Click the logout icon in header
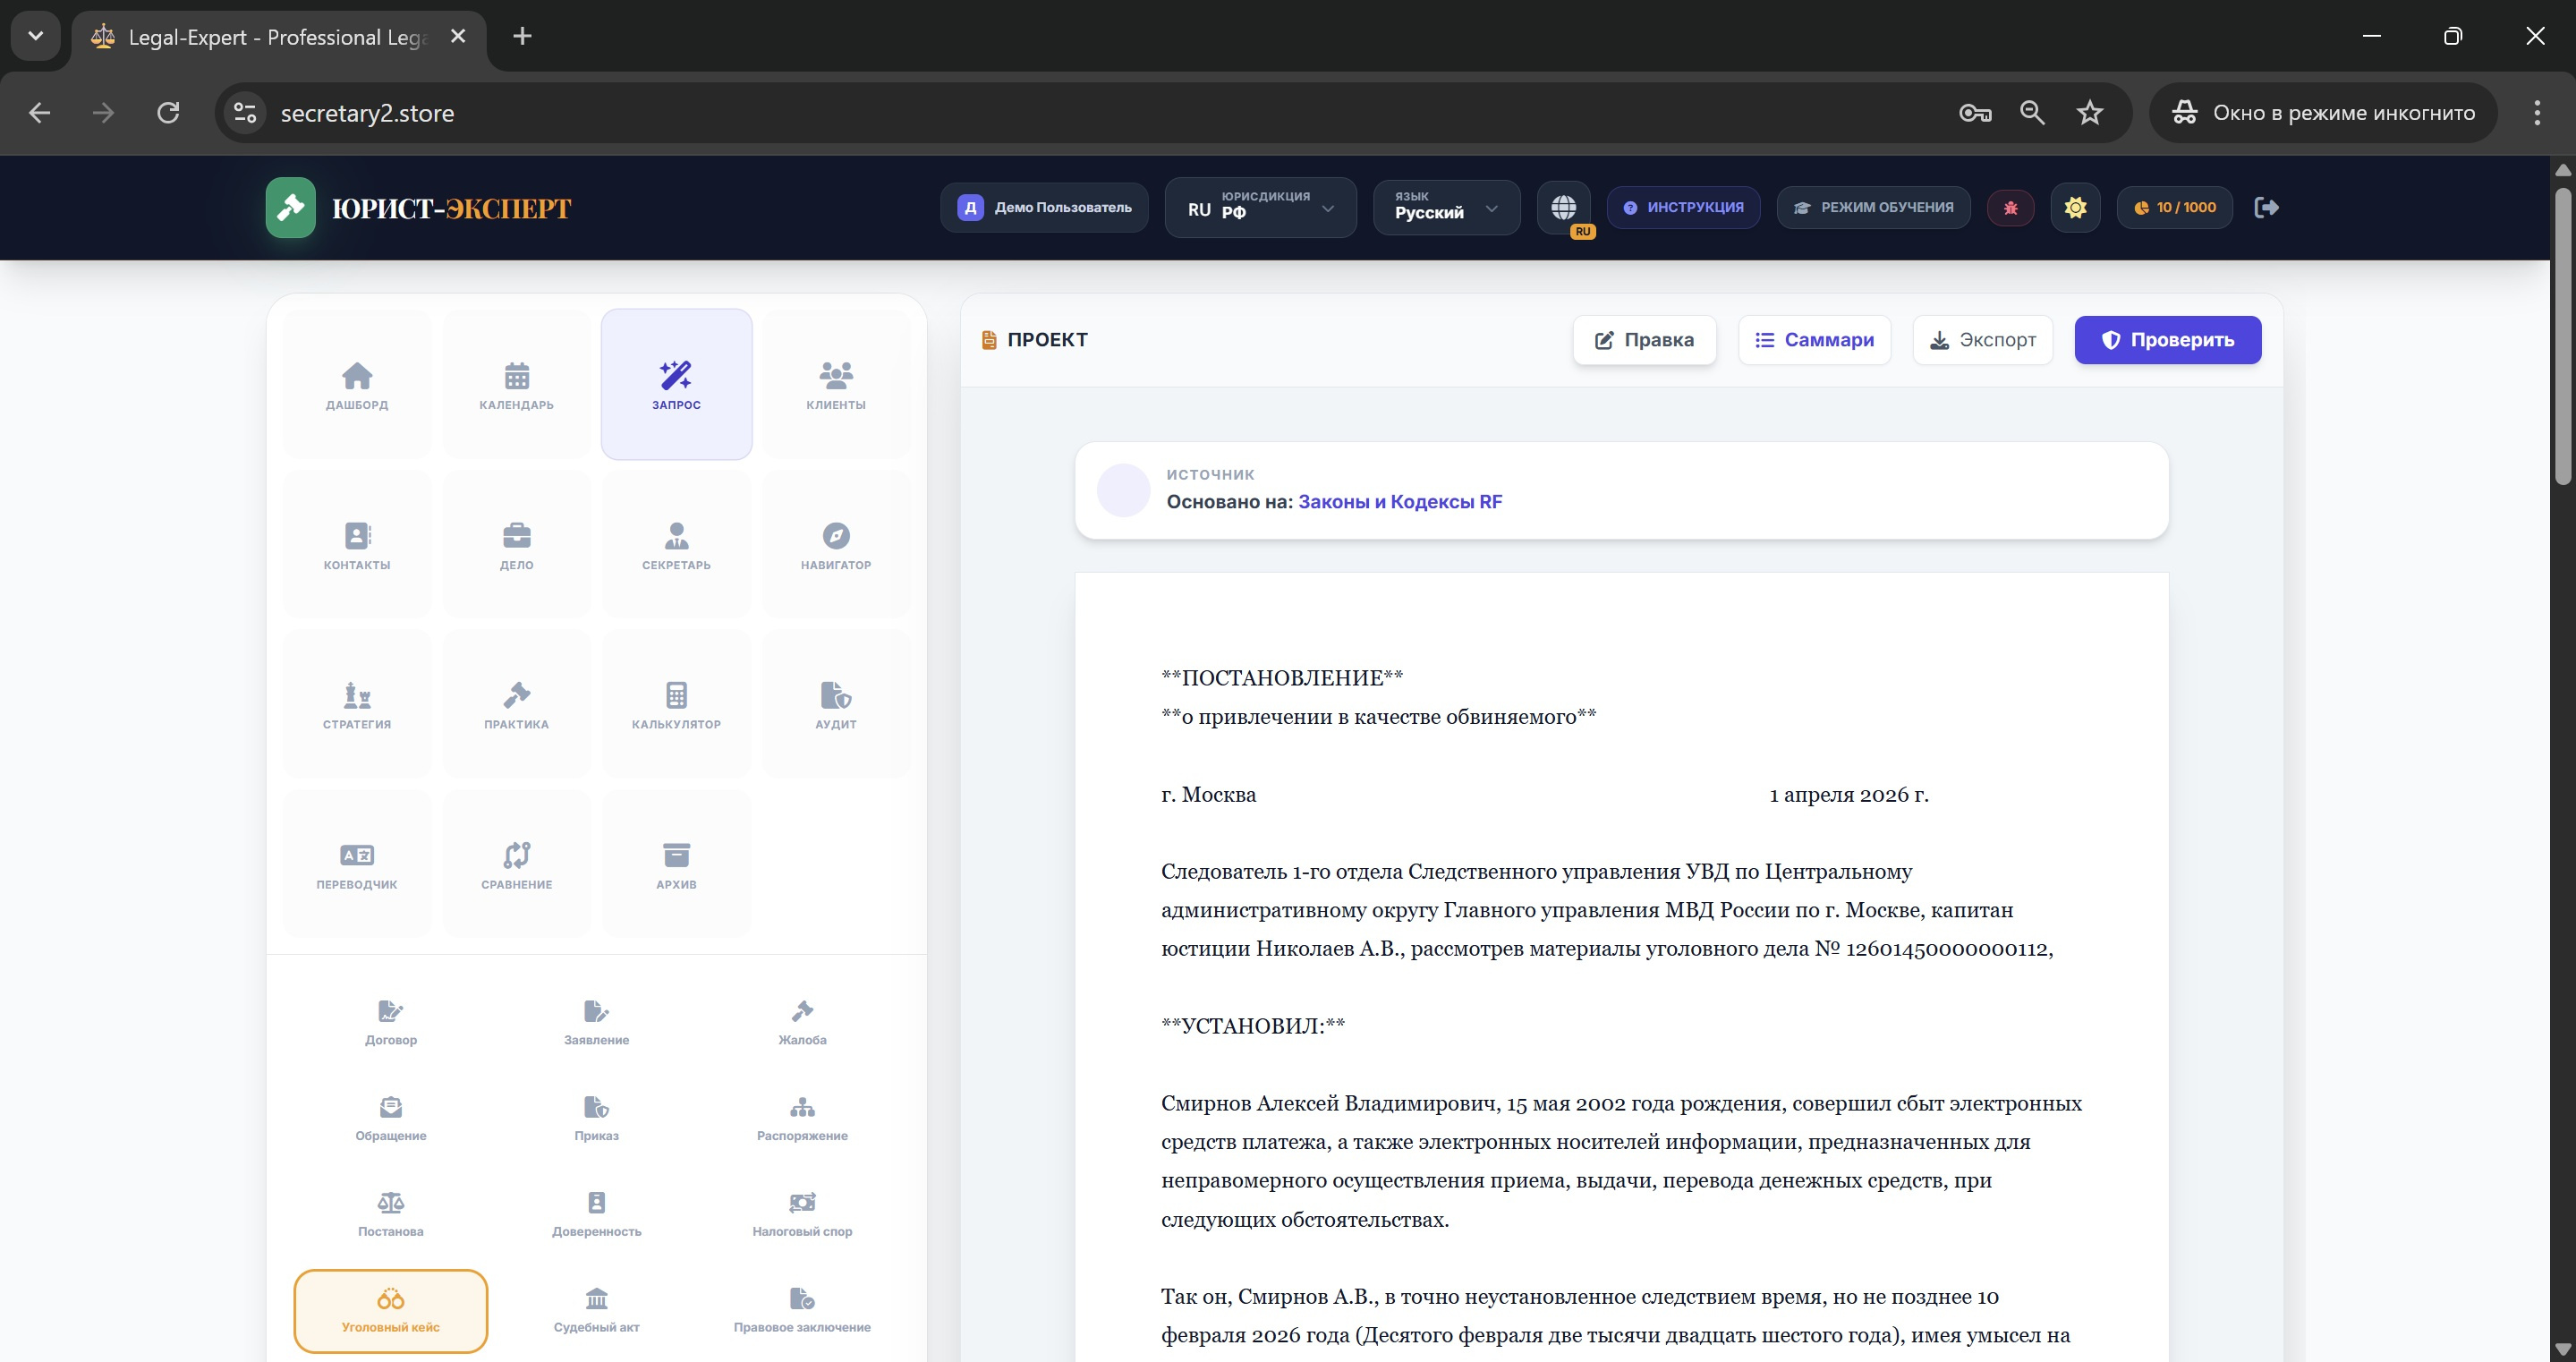Screen dimensions: 2576x1362 point(2266,207)
